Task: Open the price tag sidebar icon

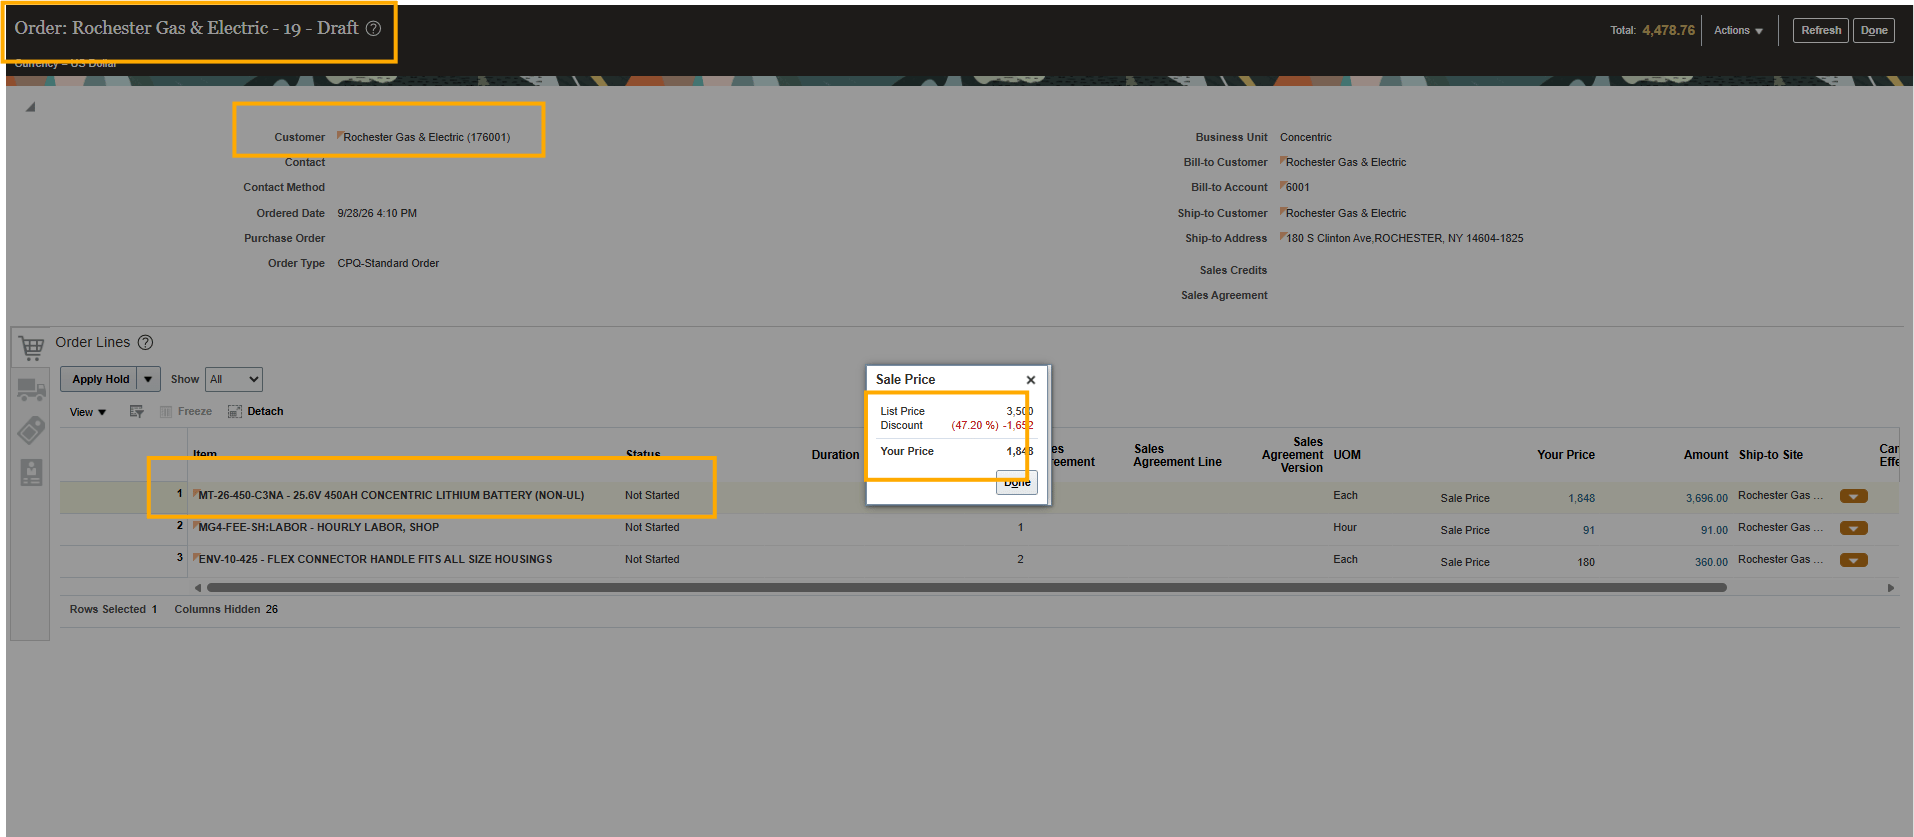Action: tap(31, 431)
